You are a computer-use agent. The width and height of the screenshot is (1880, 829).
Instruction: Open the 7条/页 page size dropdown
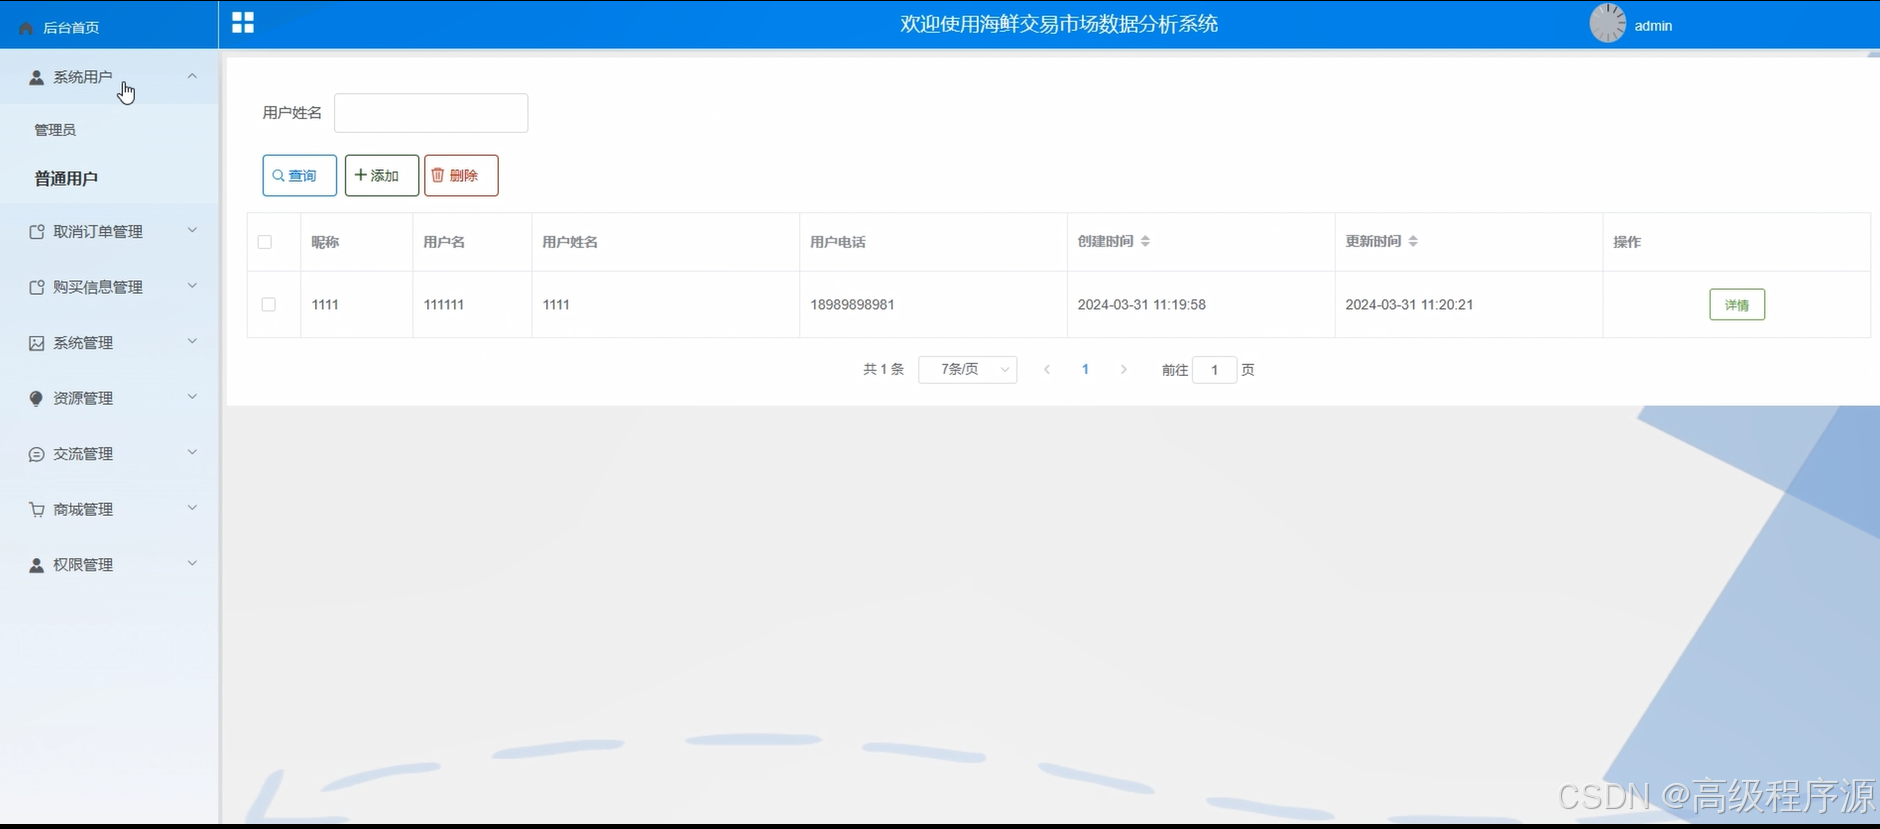click(x=968, y=370)
